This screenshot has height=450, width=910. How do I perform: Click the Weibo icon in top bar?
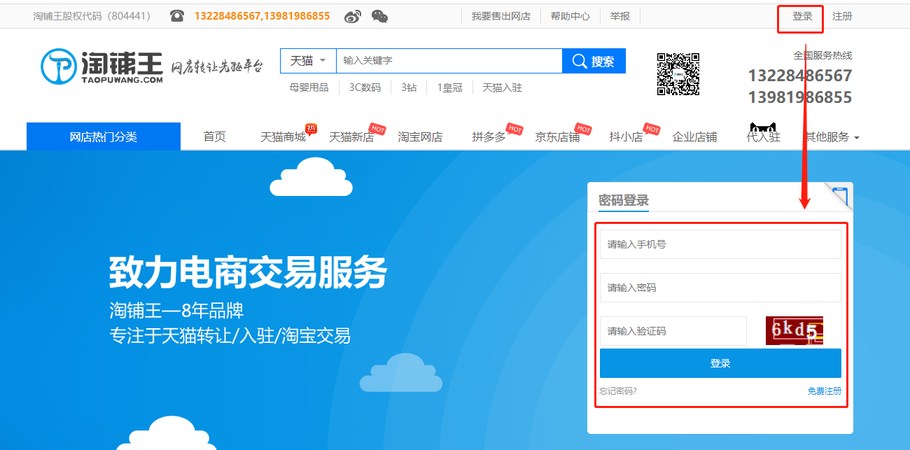(x=352, y=16)
